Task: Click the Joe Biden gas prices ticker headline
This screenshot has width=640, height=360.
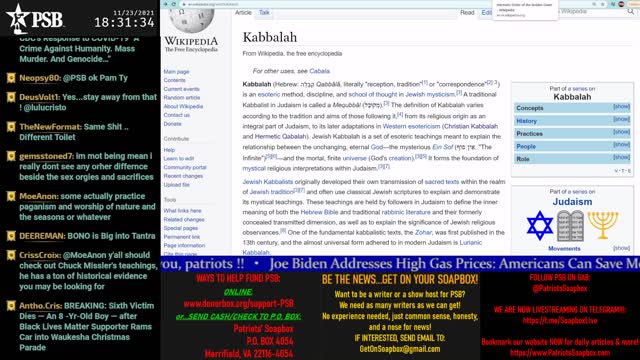Action: 454,264
